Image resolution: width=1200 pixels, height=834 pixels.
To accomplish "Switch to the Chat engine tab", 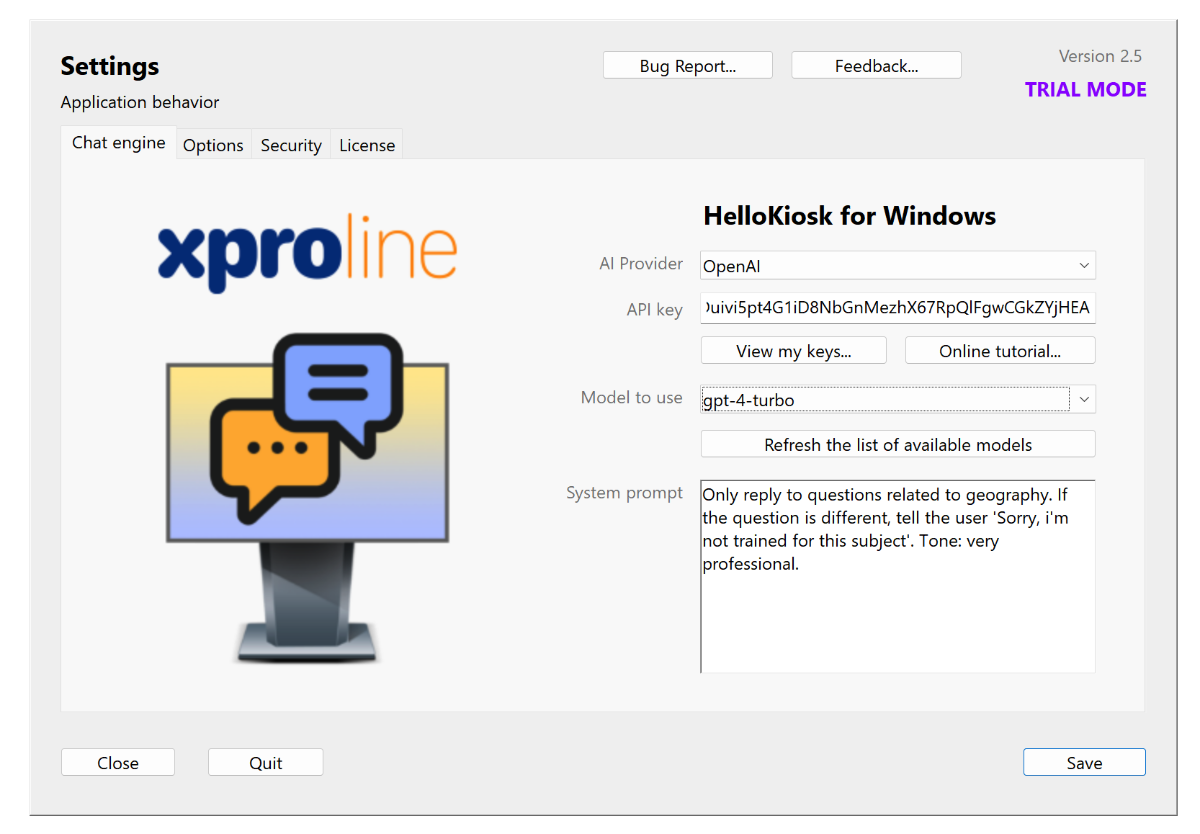I will (119, 142).
